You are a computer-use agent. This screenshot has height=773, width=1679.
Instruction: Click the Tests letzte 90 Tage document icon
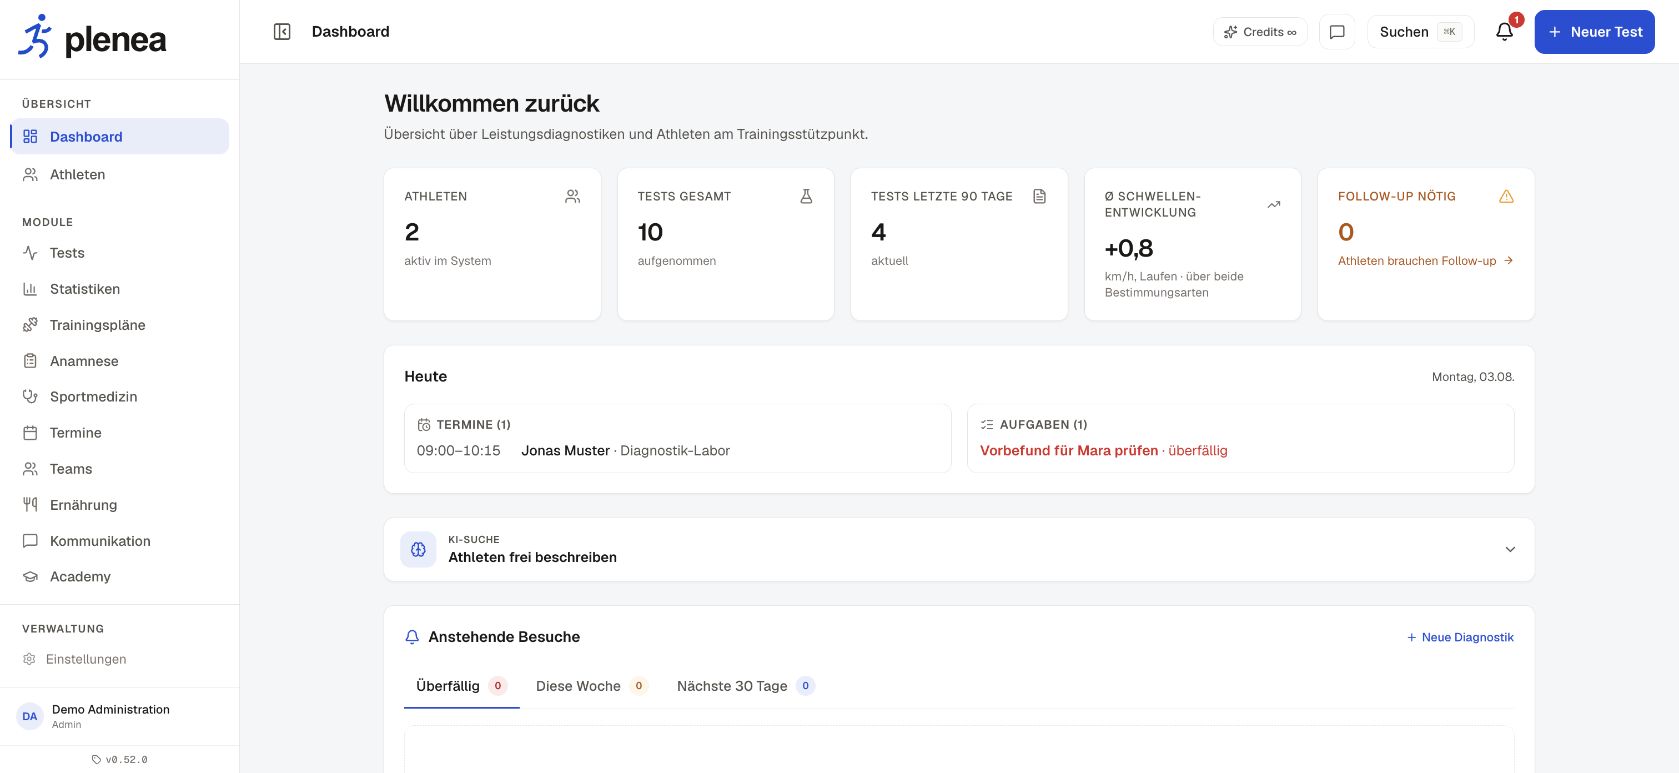click(1039, 197)
